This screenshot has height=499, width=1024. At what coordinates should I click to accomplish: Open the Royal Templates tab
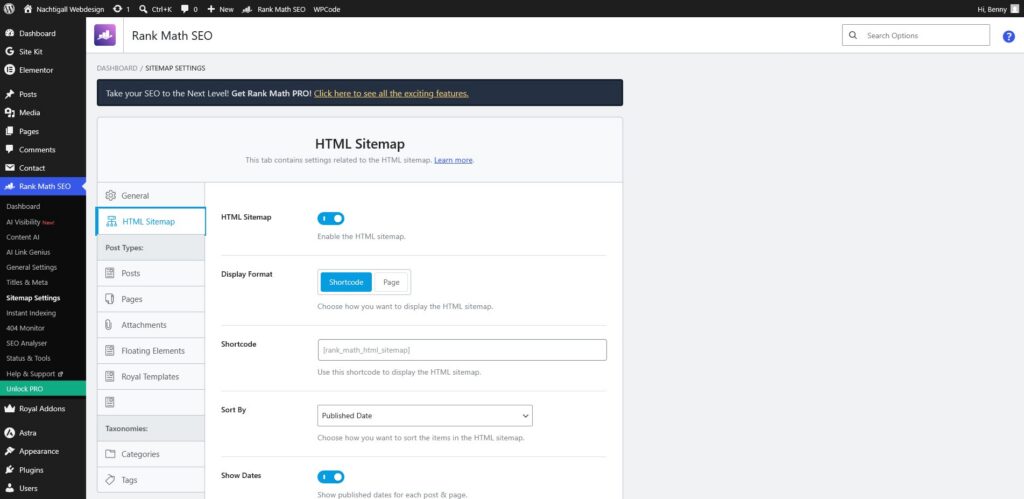point(151,376)
